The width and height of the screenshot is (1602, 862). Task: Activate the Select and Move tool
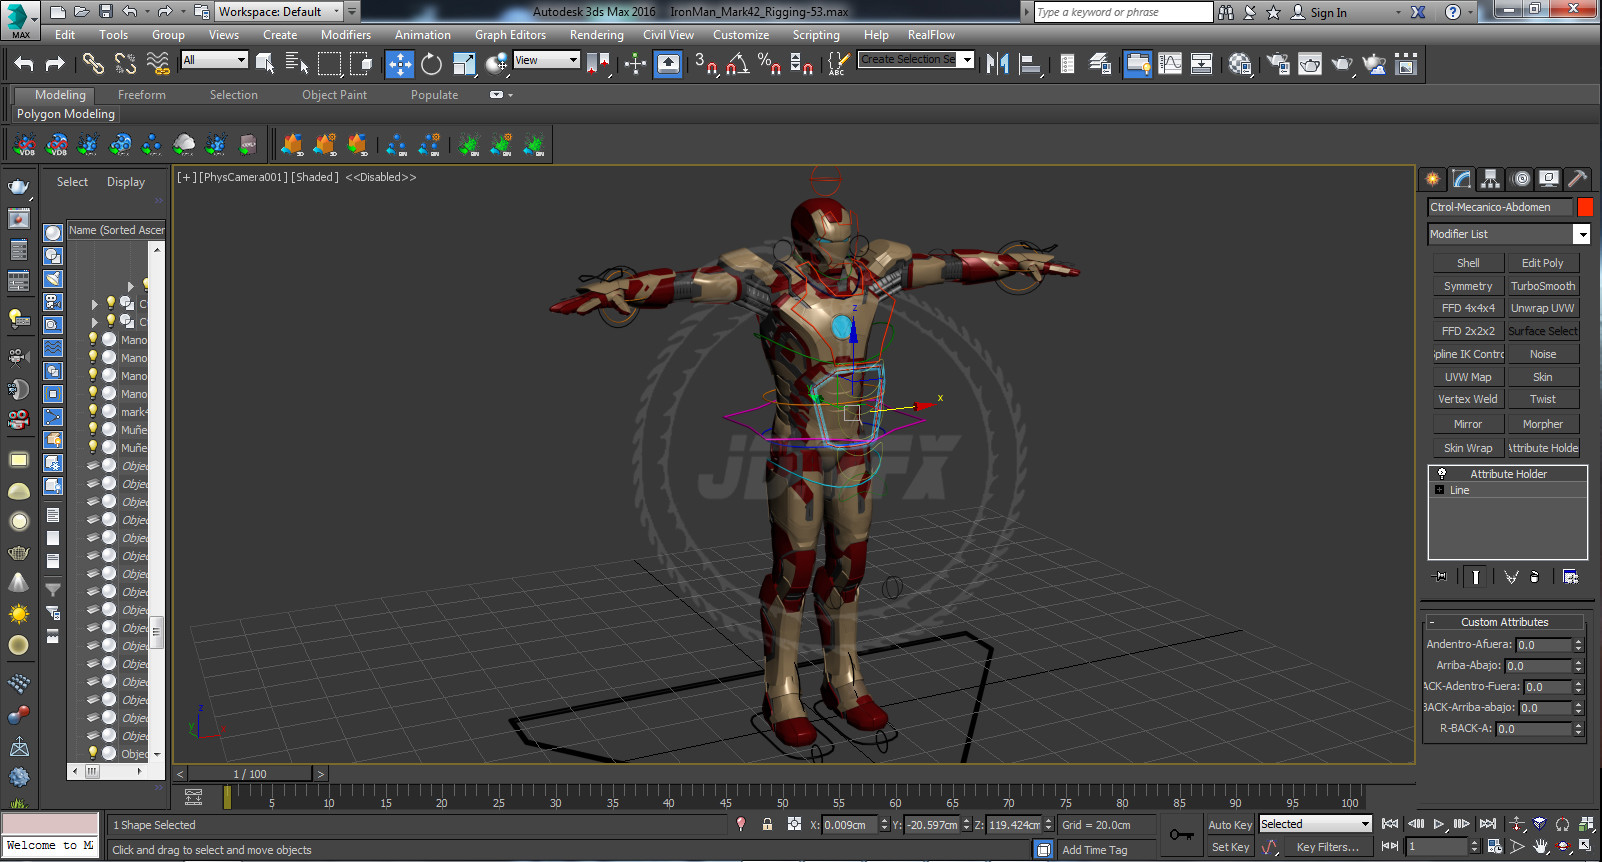[399, 64]
